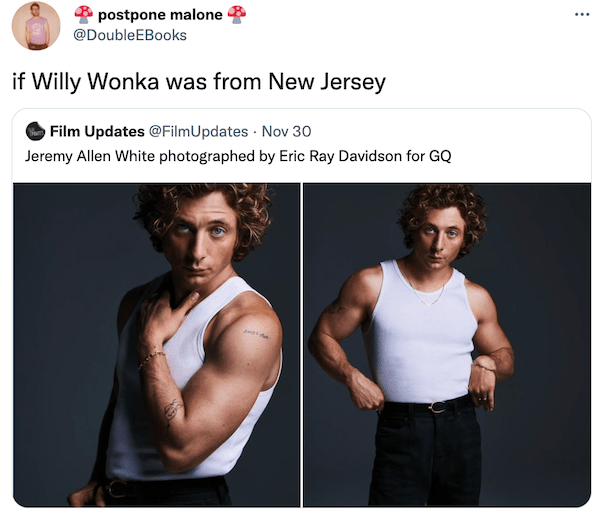Click the Film Updates account avatar
The image size is (600, 522).
[35, 131]
